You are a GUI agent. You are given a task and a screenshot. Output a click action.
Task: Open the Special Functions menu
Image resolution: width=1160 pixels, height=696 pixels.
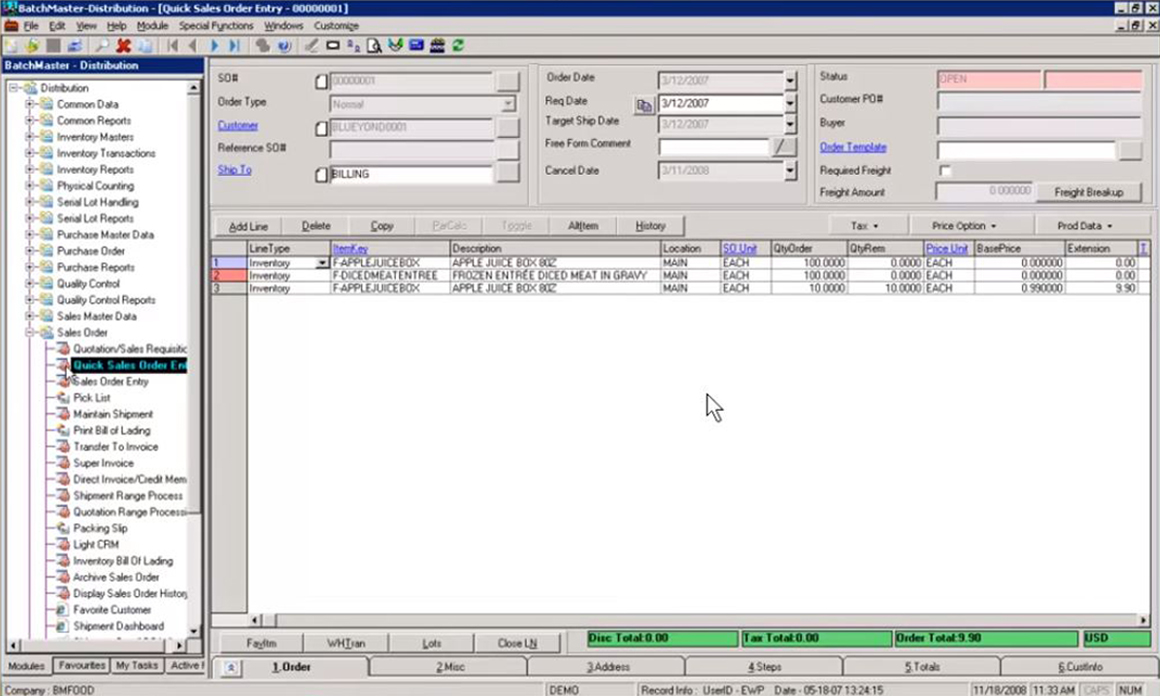(217, 25)
